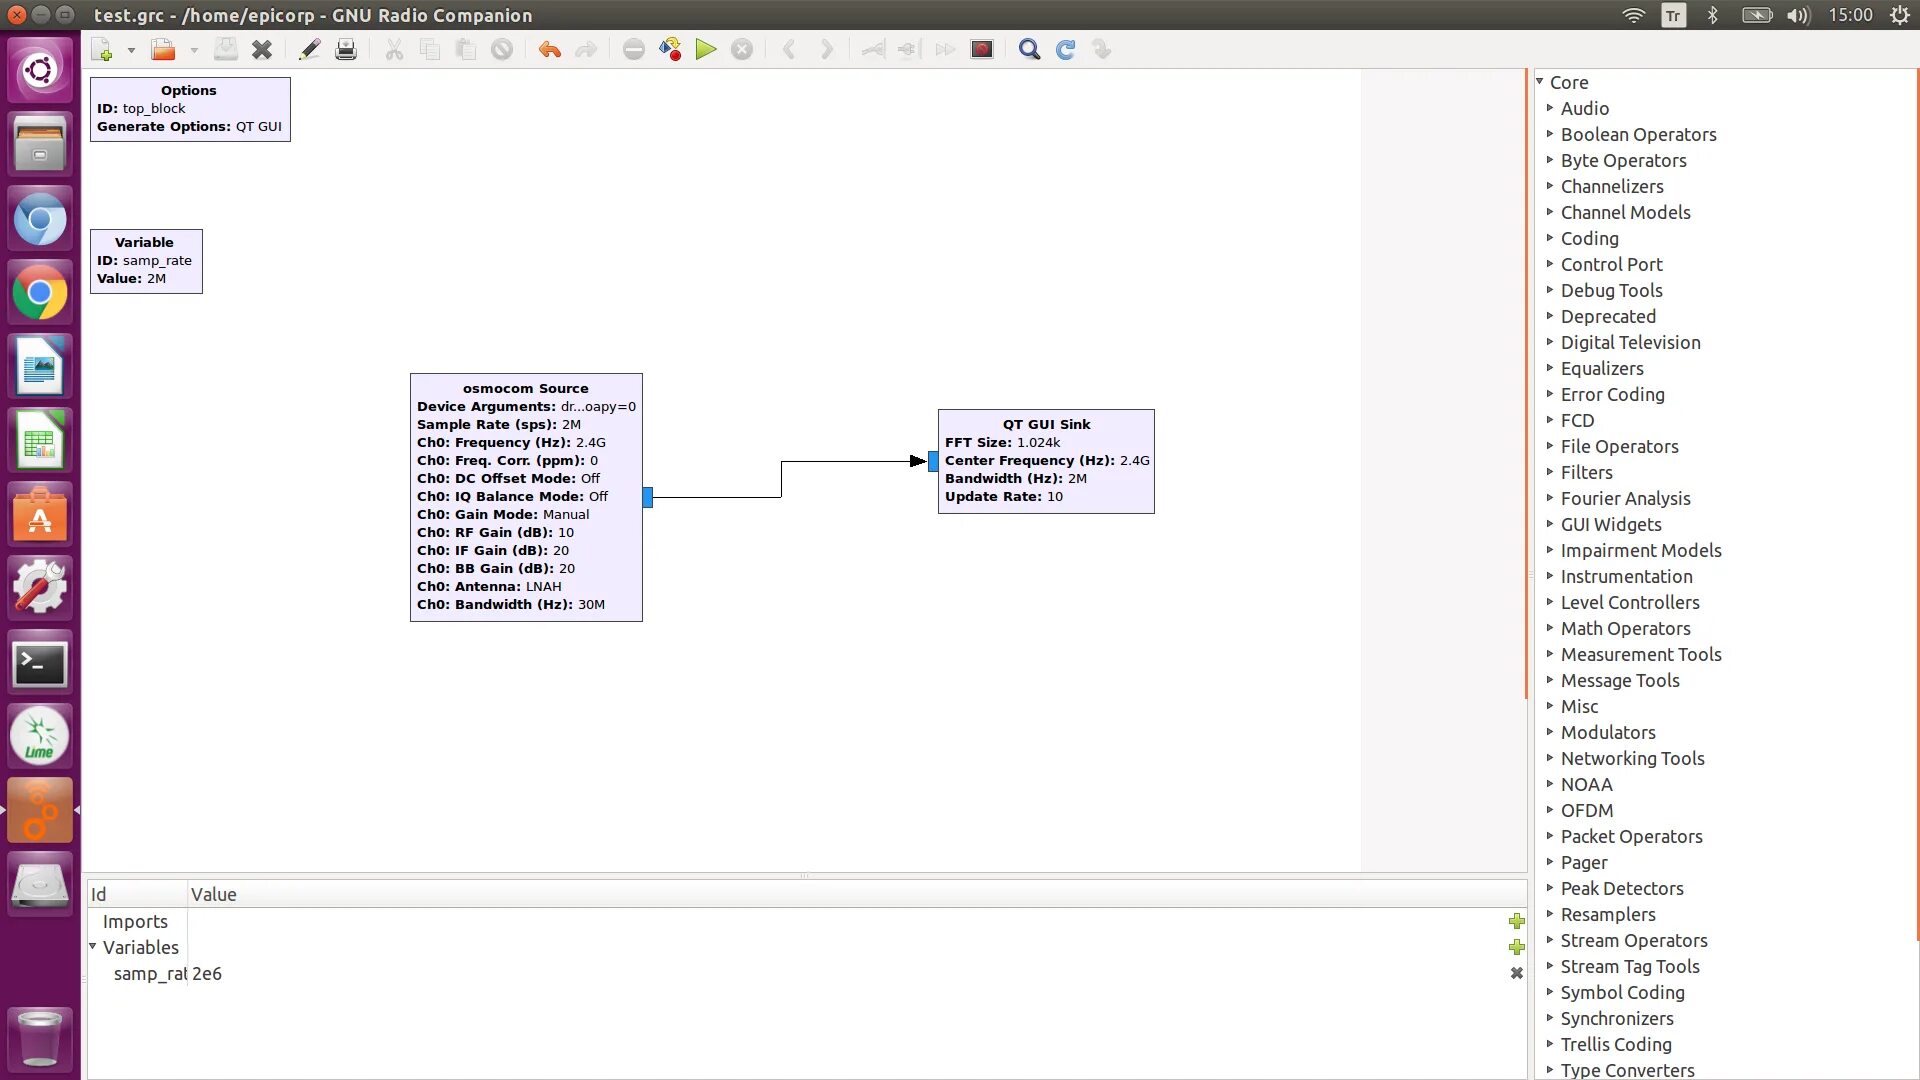Image resolution: width=1920 pixels, height=1080 pixels.
Task: Select the GUI Widgets tree item
Action: pos(1610,524)
